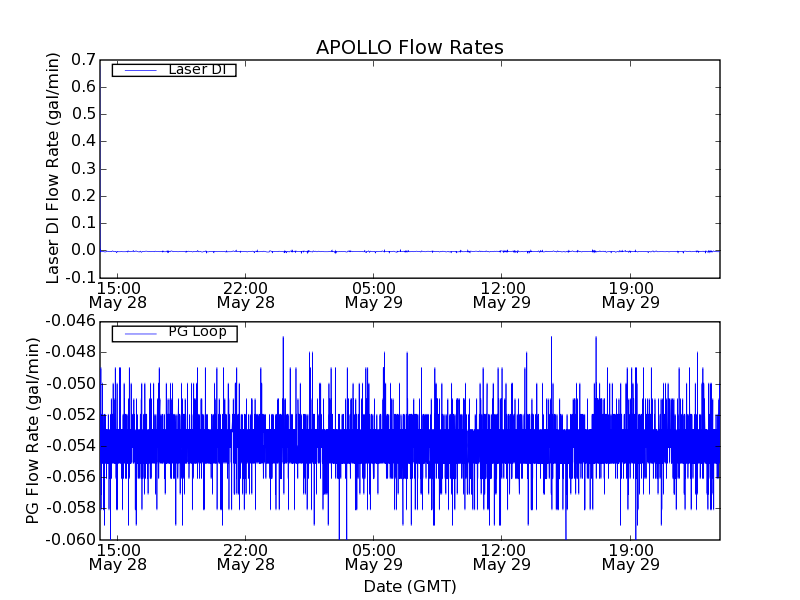Viewport: 800px width, 600px height.
Task: Click the 0.0 tick on Laser DI axis
Action: coord(81,251)
